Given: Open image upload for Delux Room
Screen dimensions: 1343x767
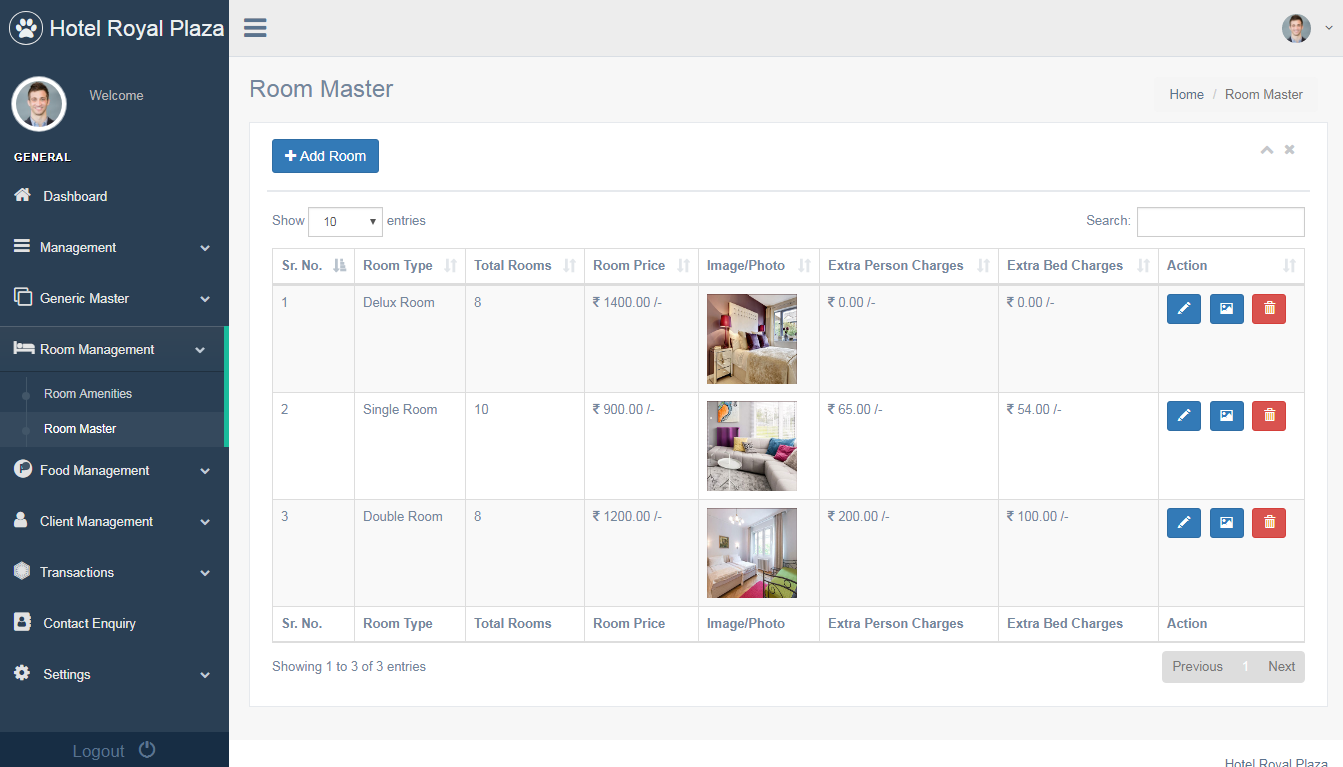Looking at the screenshot, I should pos(1226,309).
